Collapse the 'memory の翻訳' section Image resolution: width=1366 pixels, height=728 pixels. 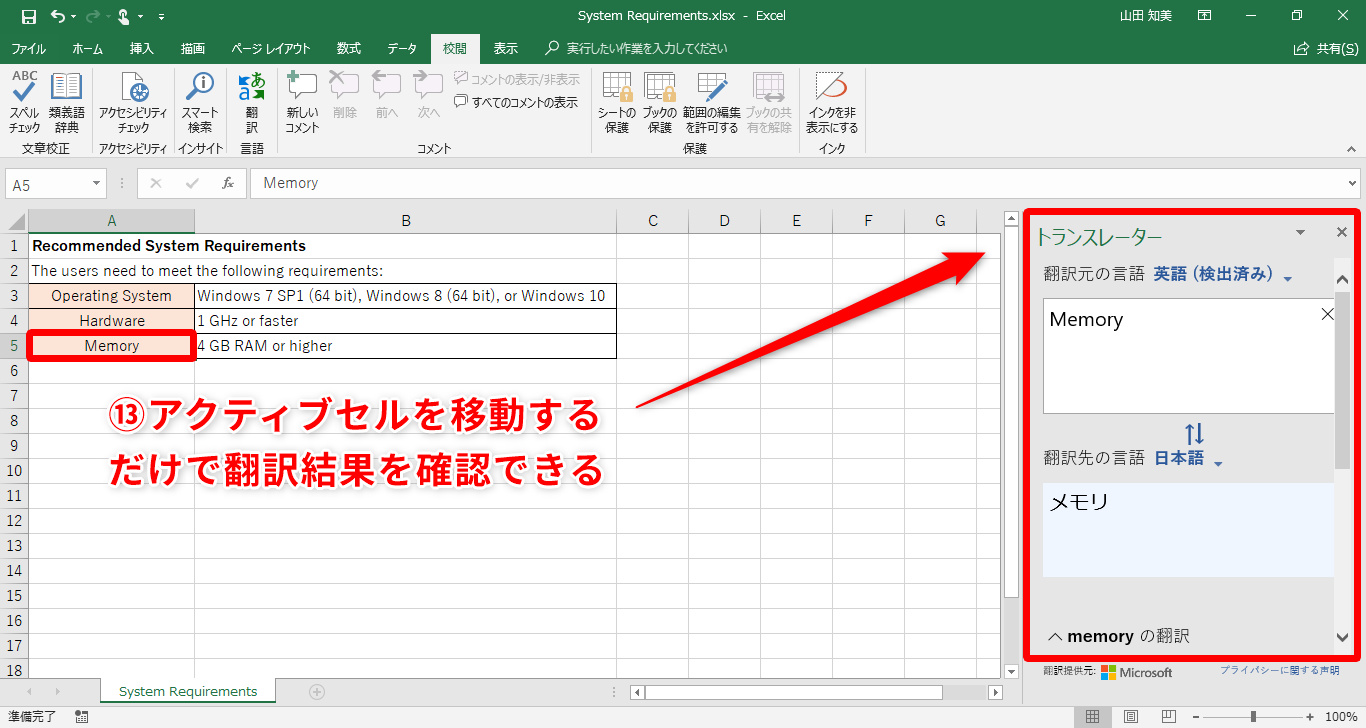coord(1055,636)
